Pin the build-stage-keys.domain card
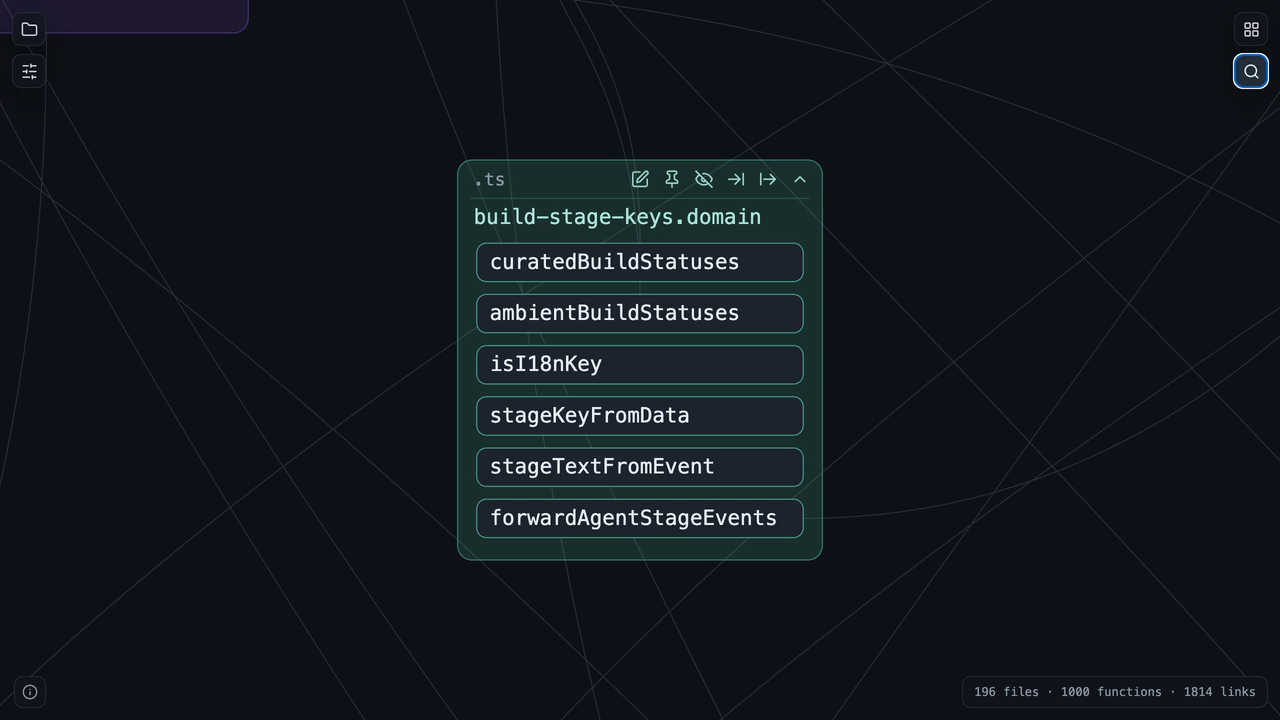1280x720 pixels. pos(672,179)
